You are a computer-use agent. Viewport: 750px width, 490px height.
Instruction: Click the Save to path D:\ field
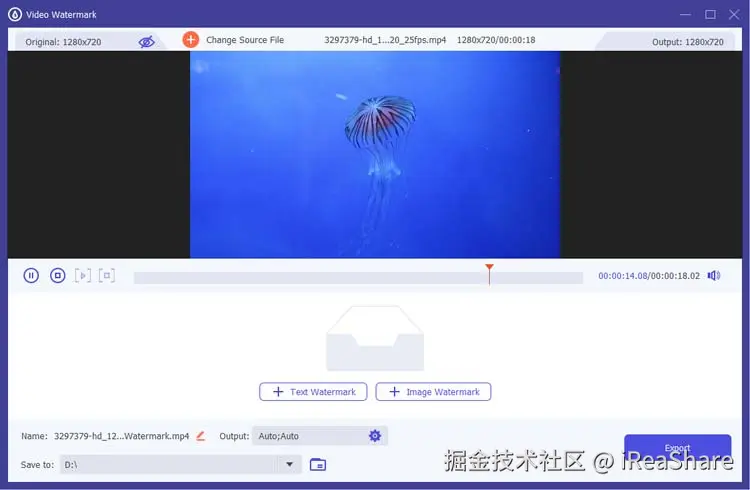click(180, 464)
